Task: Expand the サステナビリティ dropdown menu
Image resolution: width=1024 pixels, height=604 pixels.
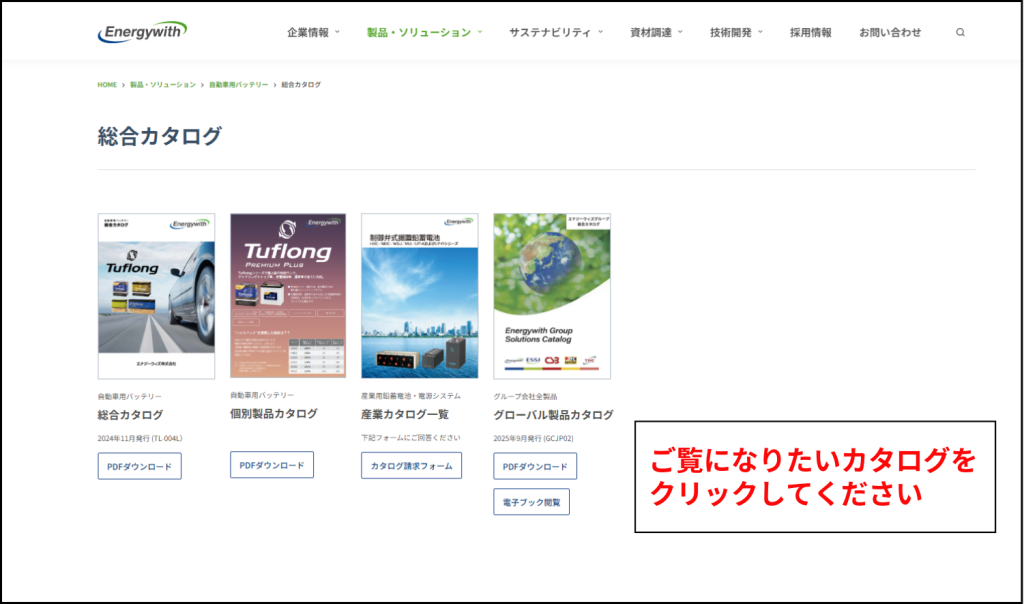Action: pyautogui.click(x=556, y=32)
